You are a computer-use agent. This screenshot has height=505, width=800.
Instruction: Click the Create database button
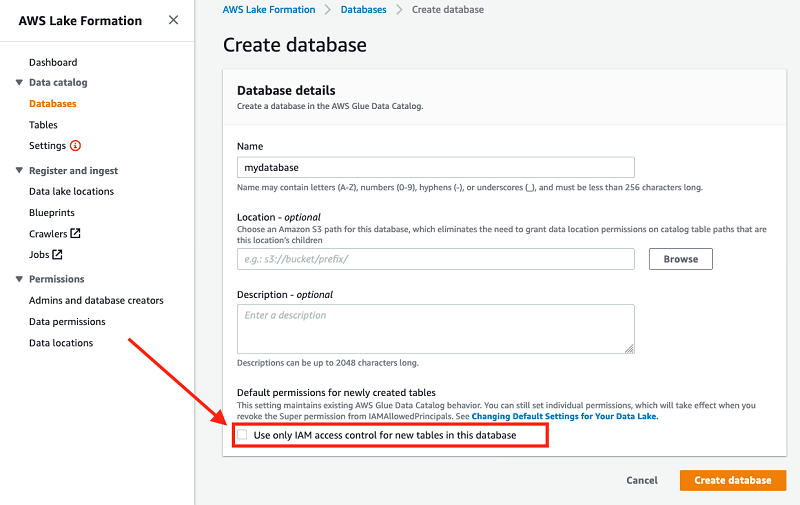[733, 480]
